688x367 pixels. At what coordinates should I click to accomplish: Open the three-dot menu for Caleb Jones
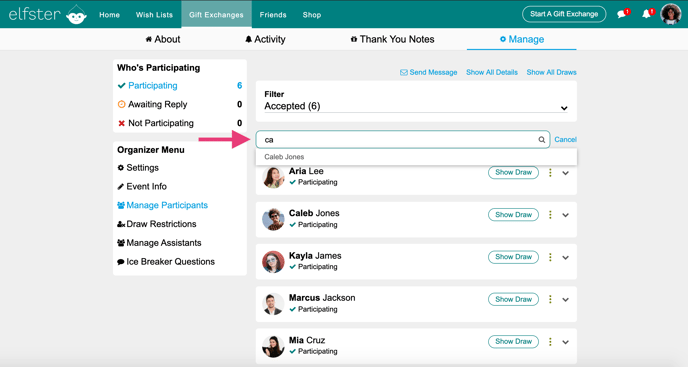[550, 215]
